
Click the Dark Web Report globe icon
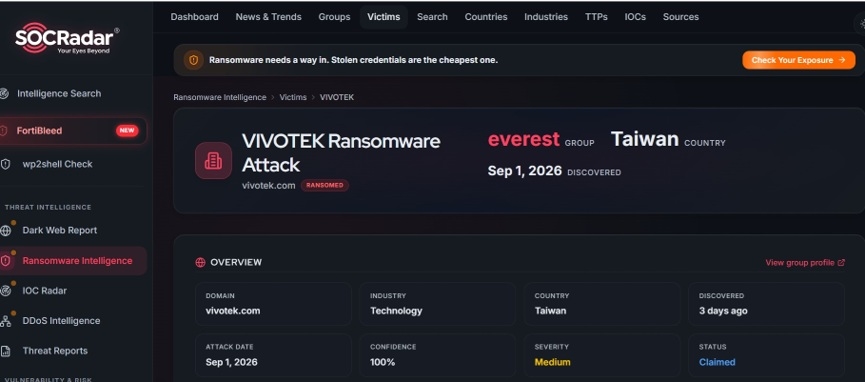pyautogui.click(x=6, y=230)
